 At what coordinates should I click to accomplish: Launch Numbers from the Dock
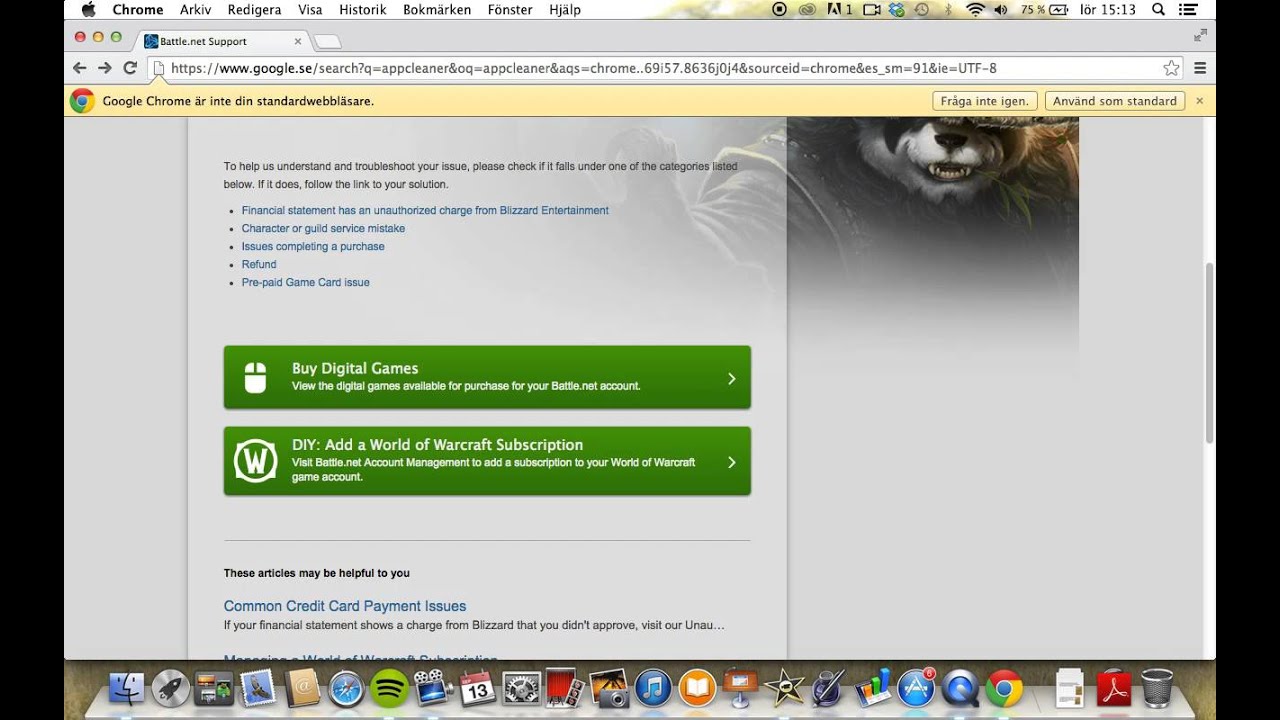[872, 689]
